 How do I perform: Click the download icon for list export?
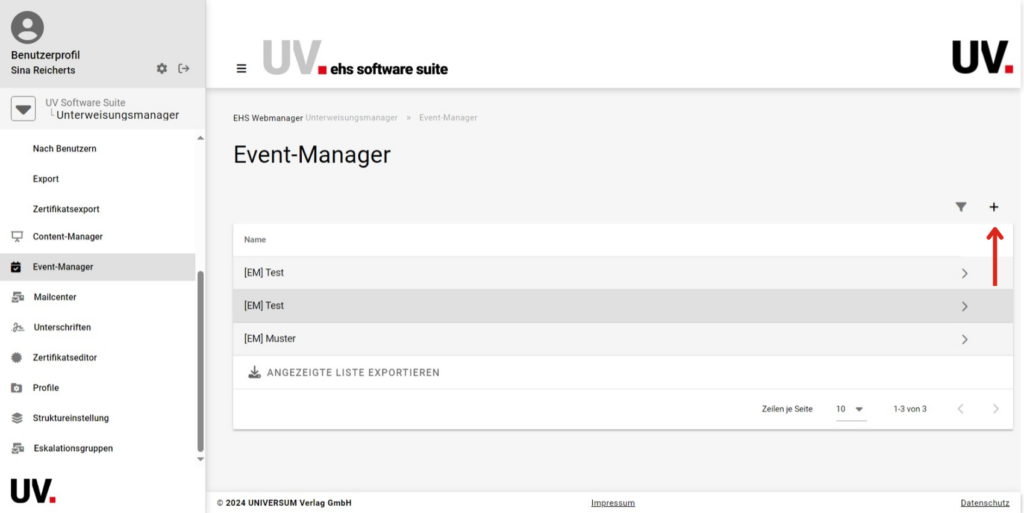tap(254, 372)
